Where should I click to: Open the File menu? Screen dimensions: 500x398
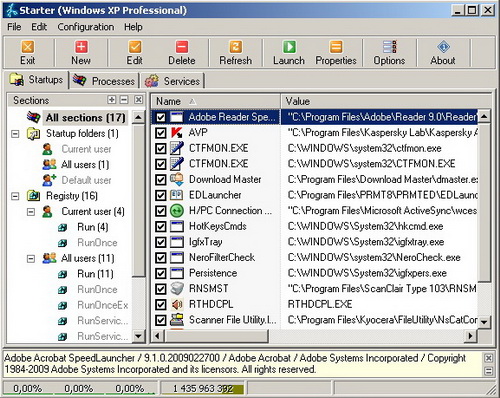(x=14, y=27)
